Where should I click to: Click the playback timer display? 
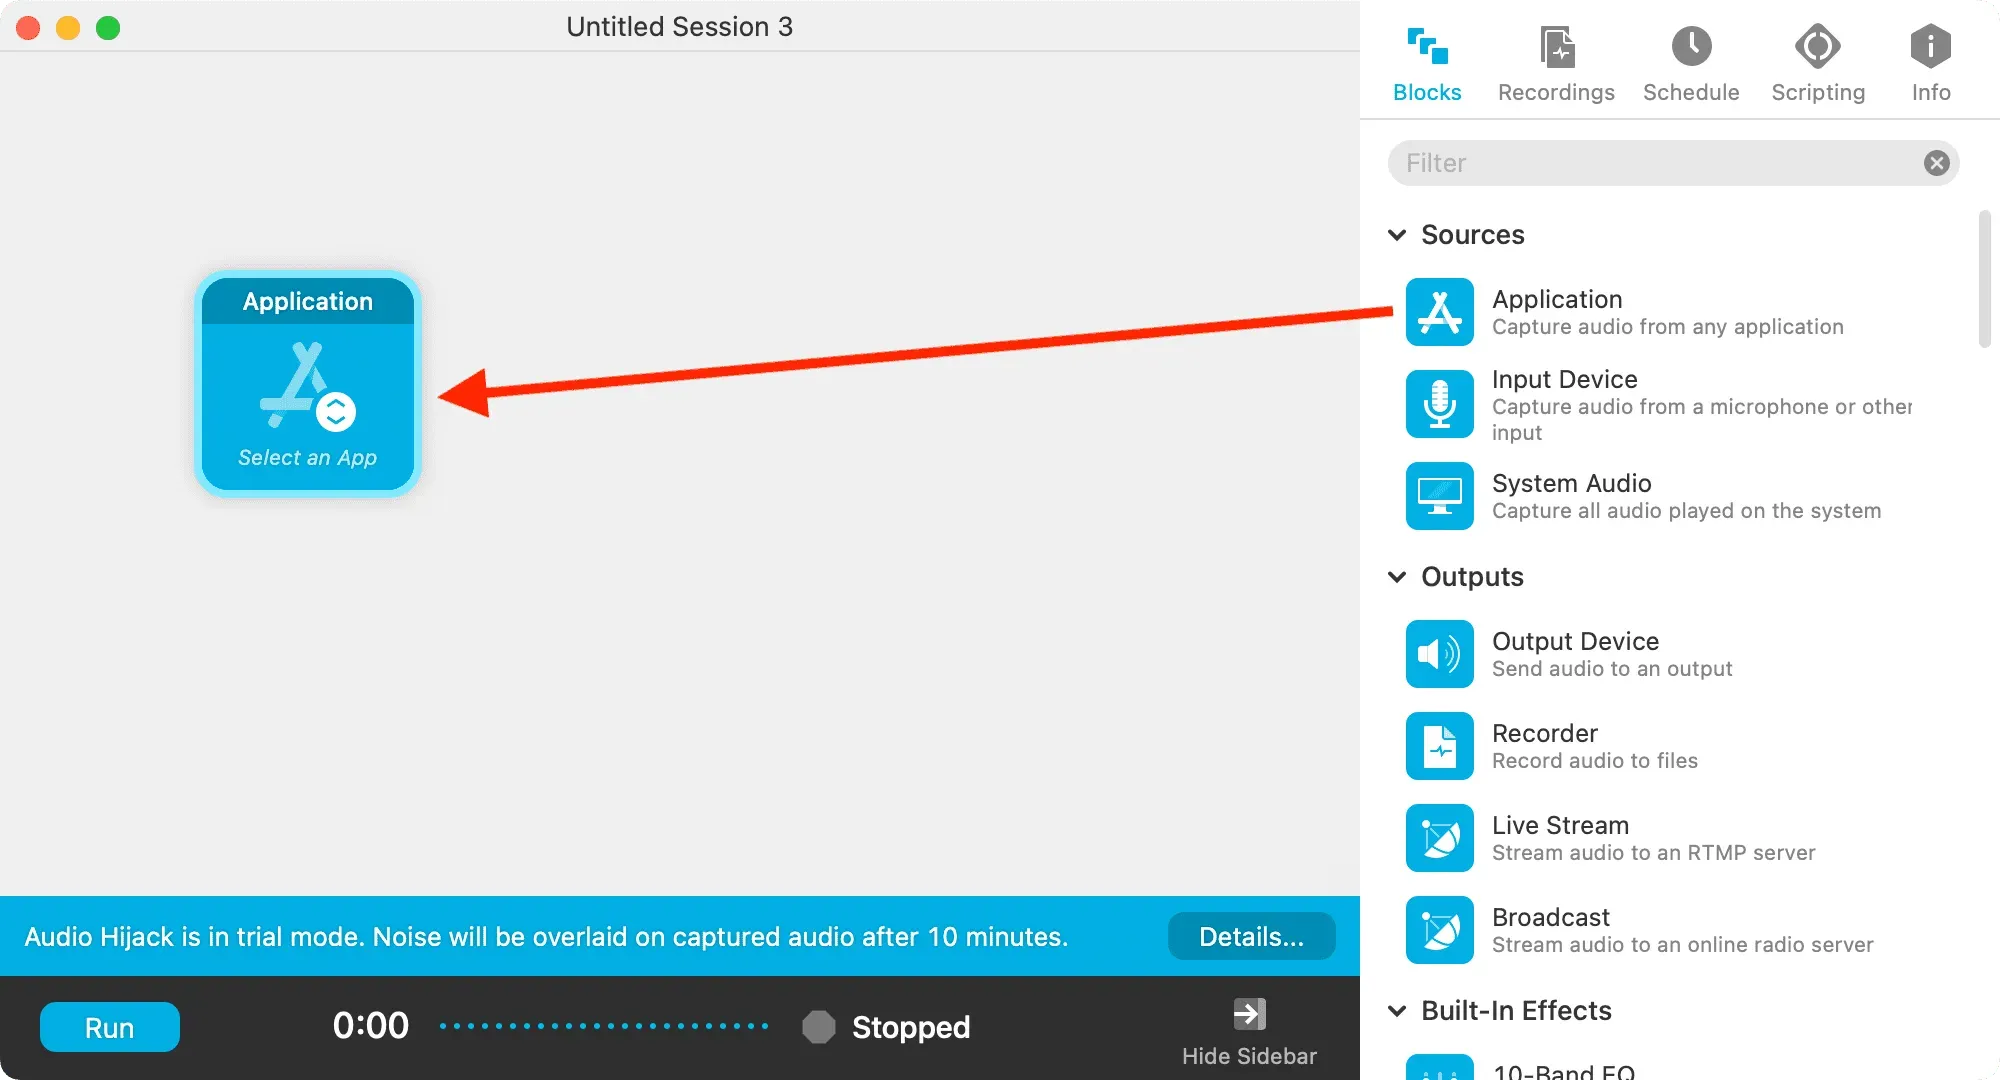370,1025
